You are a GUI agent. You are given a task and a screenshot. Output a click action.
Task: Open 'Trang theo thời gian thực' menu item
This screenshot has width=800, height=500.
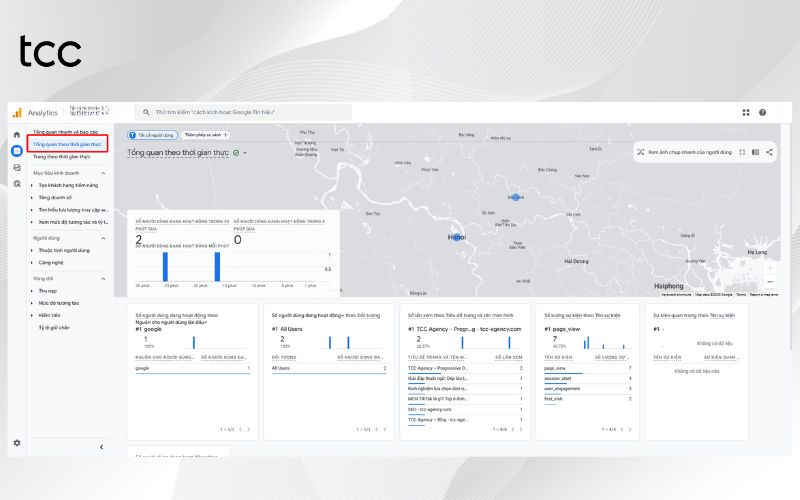click(x=62, y=157)
